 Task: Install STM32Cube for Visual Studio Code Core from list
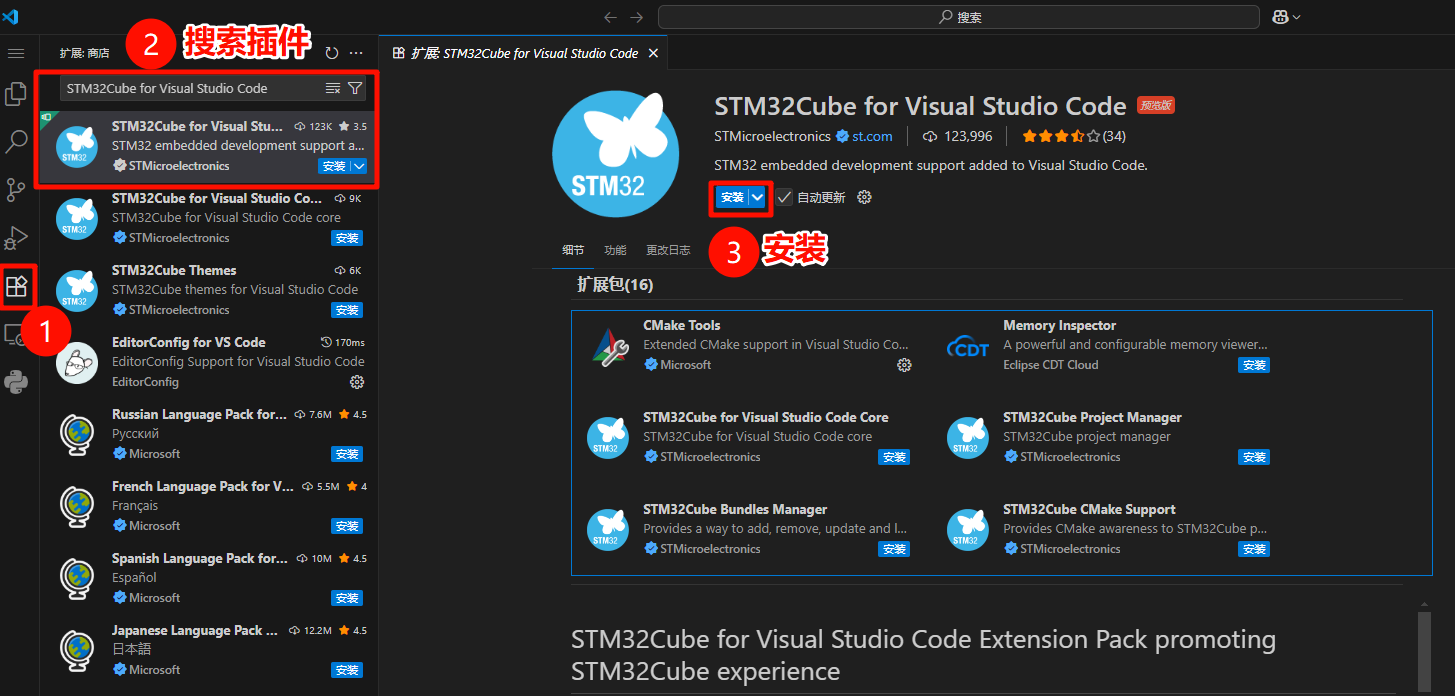347,238
